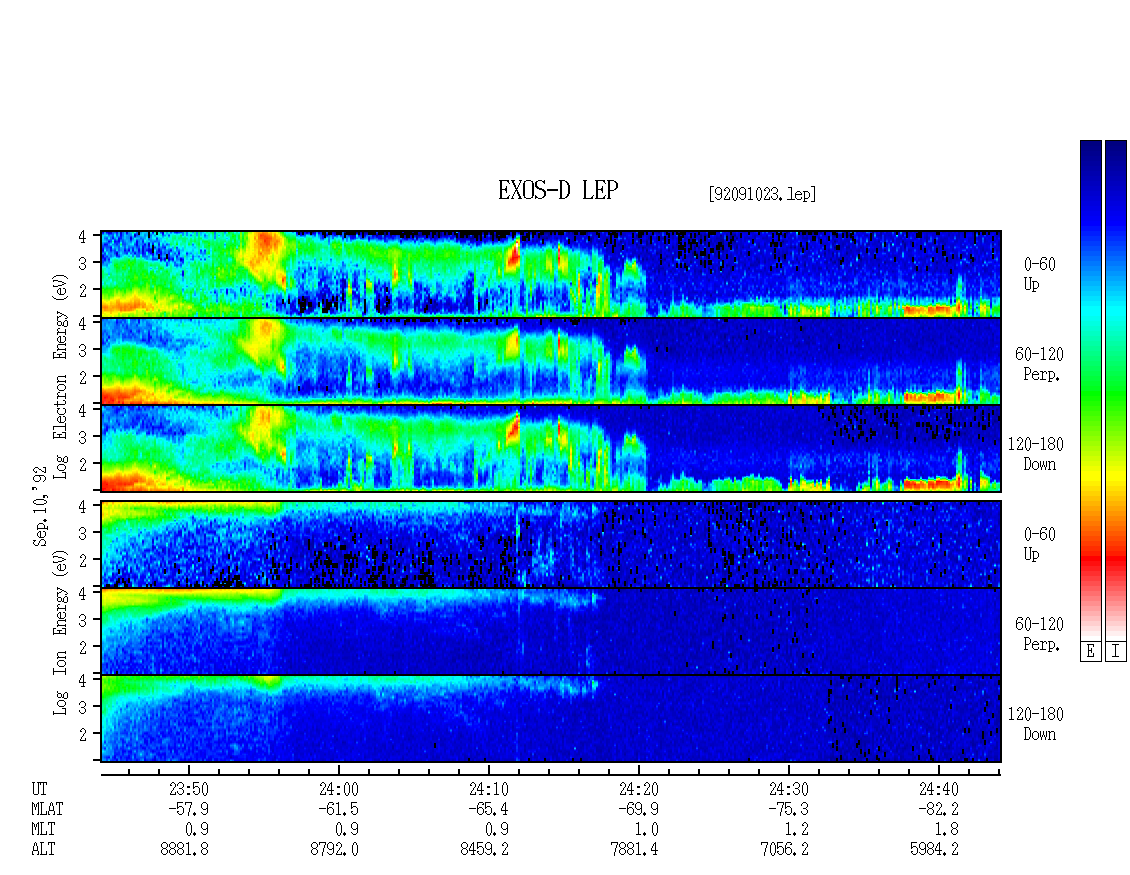Screen dimensions: 1130x875
Task: Click MLAT value -75.3
Action: (x=788, y=809)
